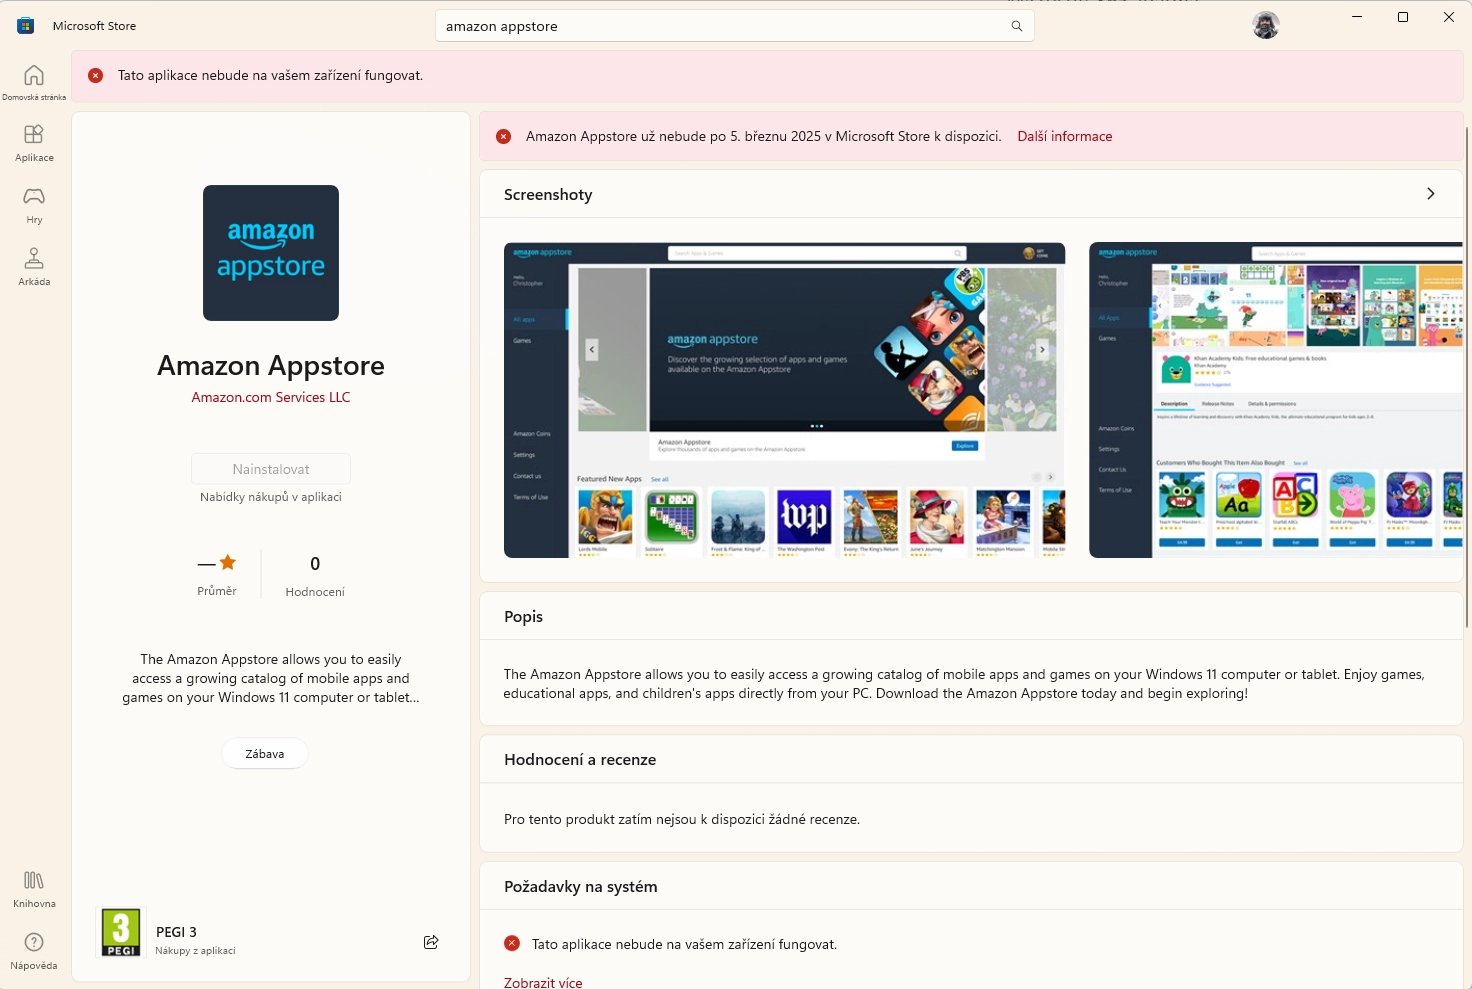The image size is (1472, 989).
Task: Select the Aplikace section icon
Action: click(33, 140)
